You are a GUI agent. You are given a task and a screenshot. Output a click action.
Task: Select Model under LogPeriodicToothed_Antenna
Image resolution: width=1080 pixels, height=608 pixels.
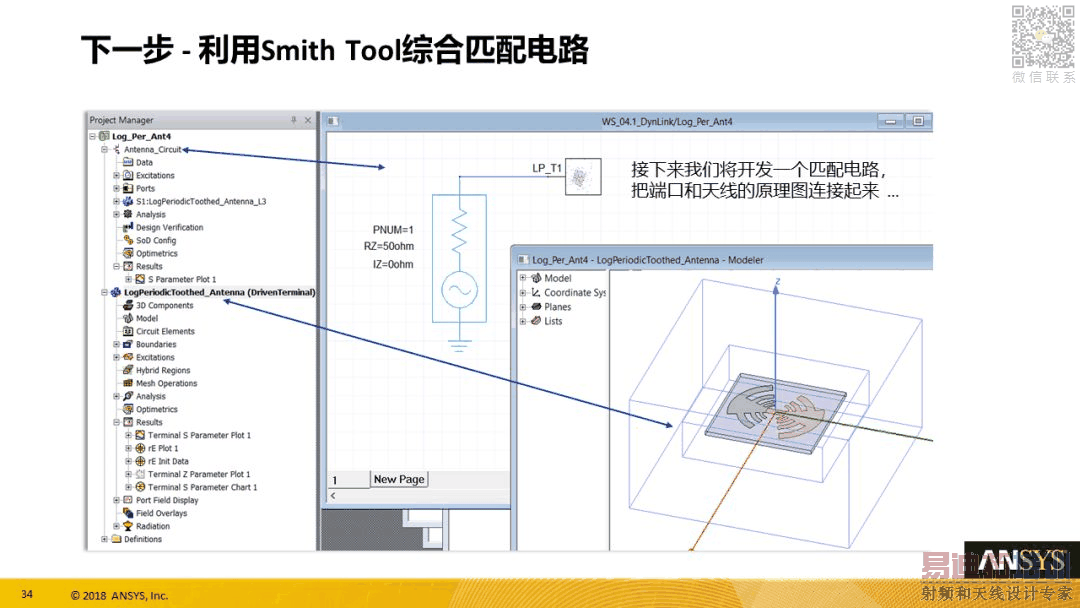pyautogui.click(x=147, y=319)
